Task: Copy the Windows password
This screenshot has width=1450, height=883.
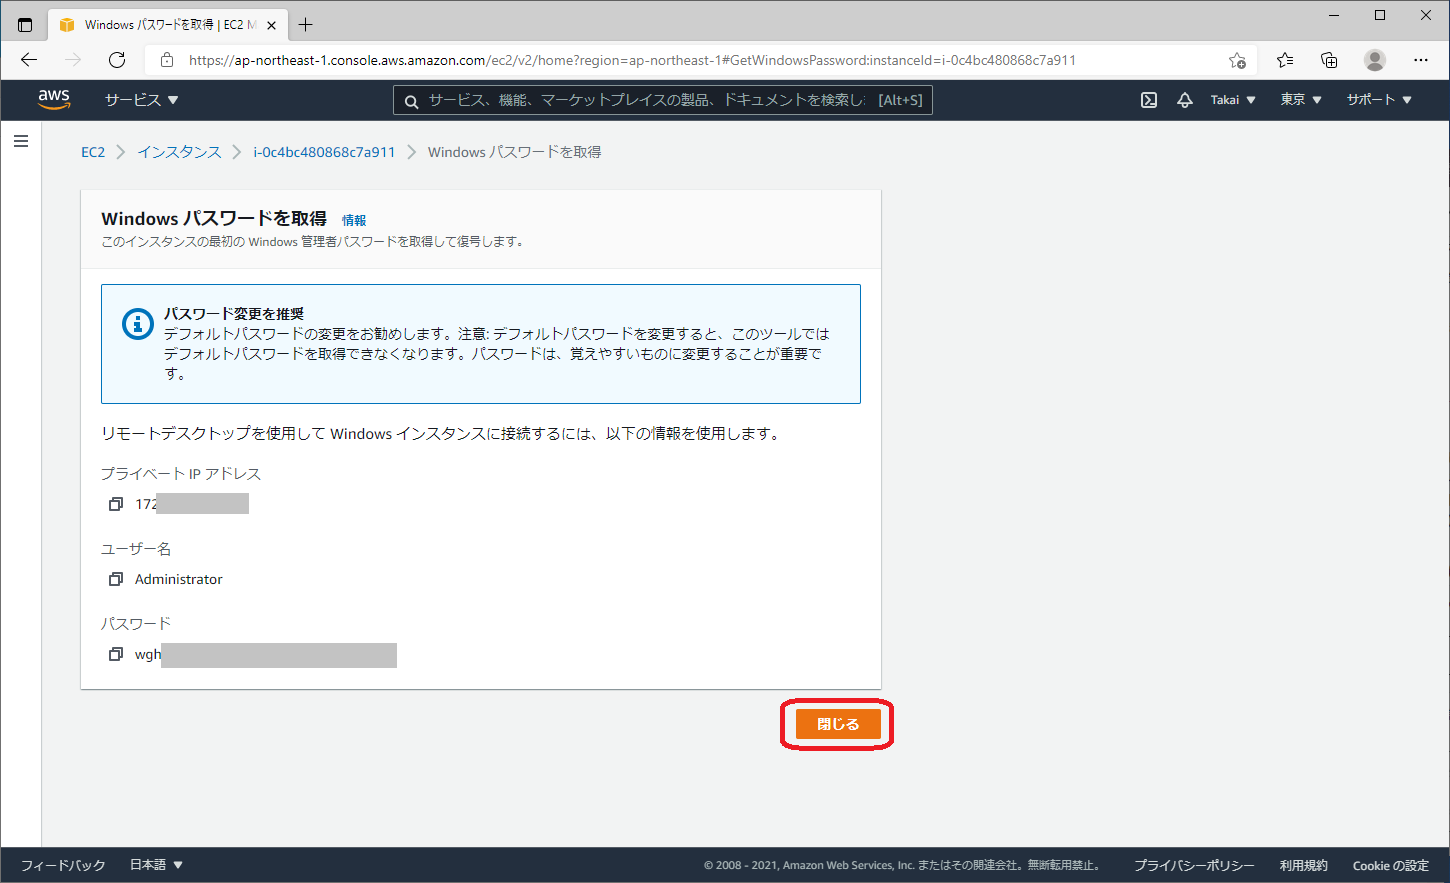Action: point(115,654)
